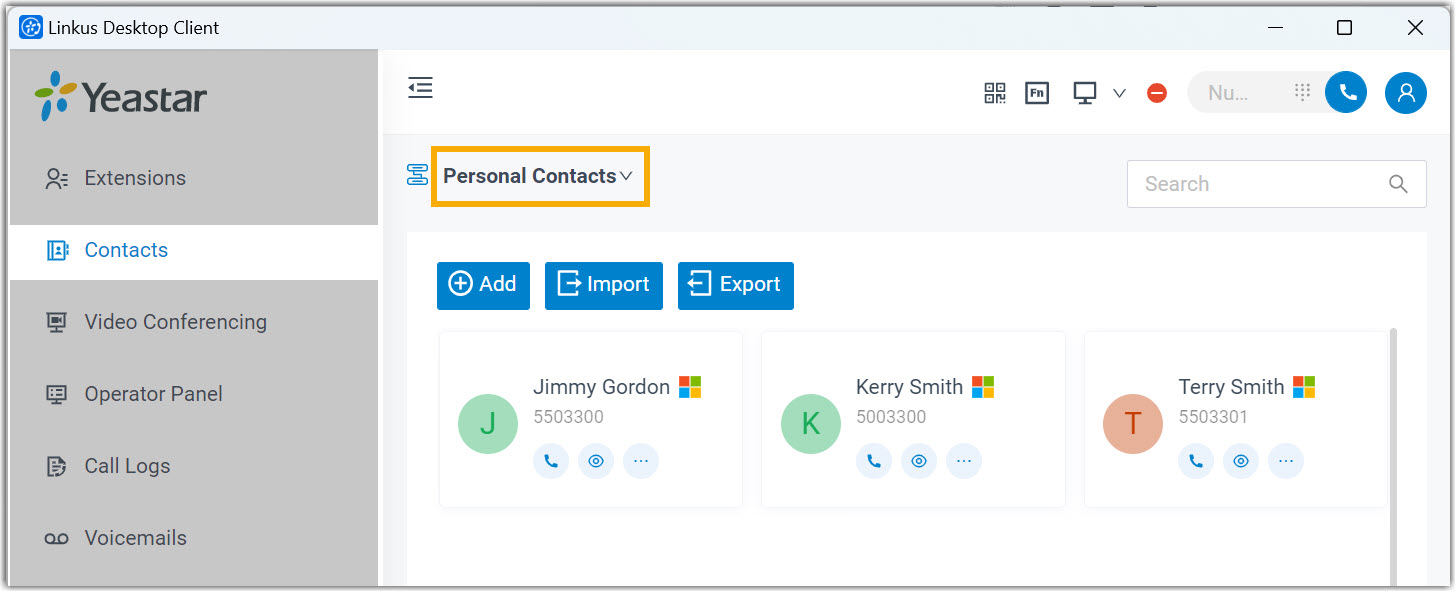The height and width of the screenshot is (592, 1456).
Task: Open the user profile avatar icon
Action: click(x=1405, y=93)
